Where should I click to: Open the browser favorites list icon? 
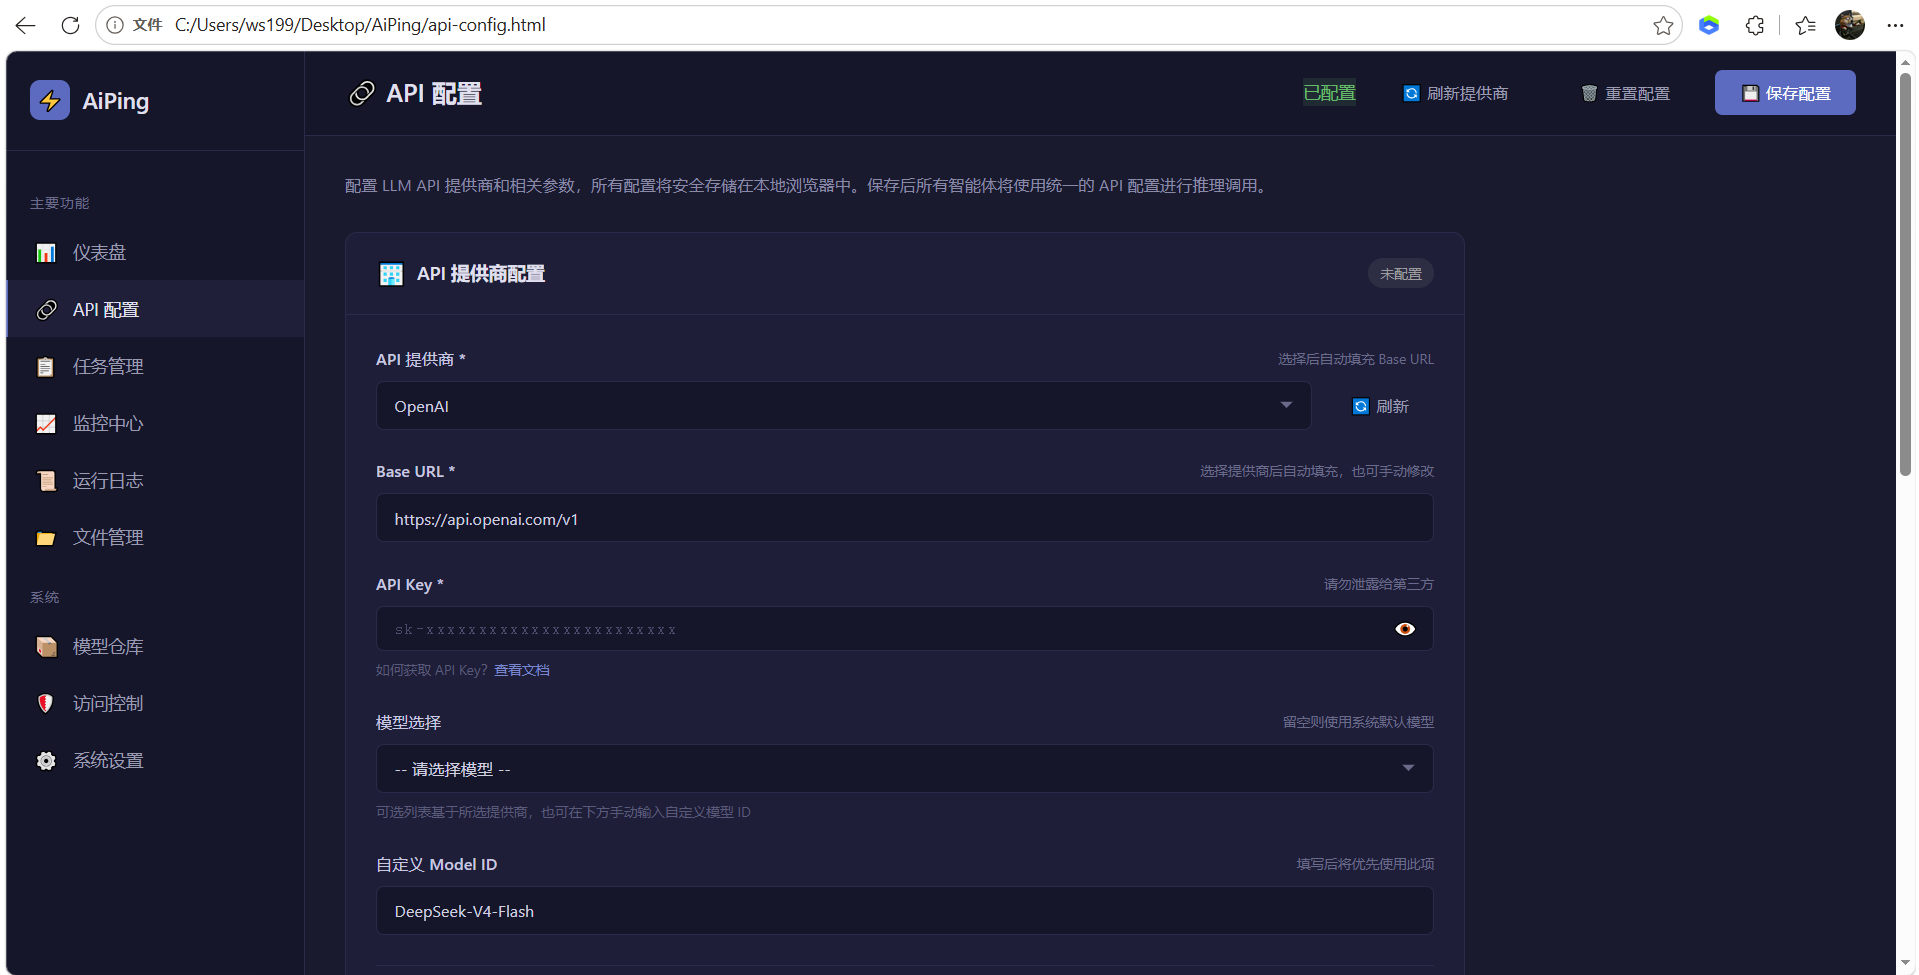[1805, 25]
